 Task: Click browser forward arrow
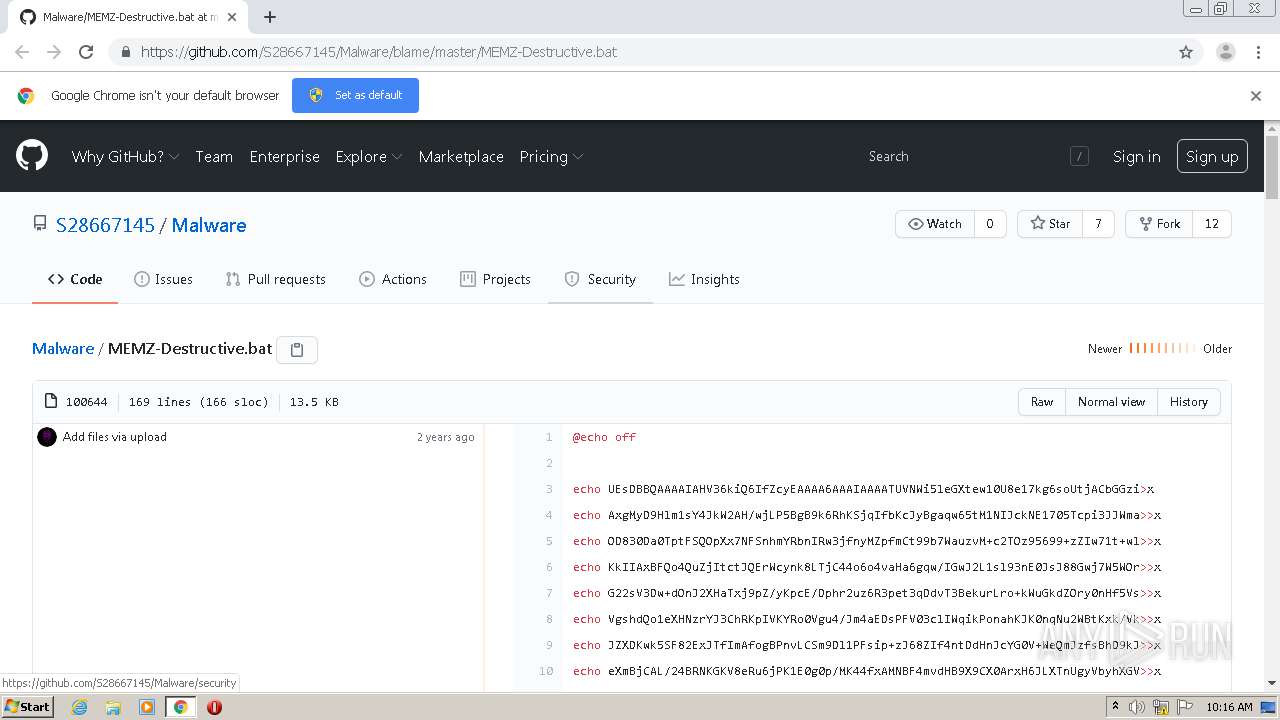tap(54, 52)
